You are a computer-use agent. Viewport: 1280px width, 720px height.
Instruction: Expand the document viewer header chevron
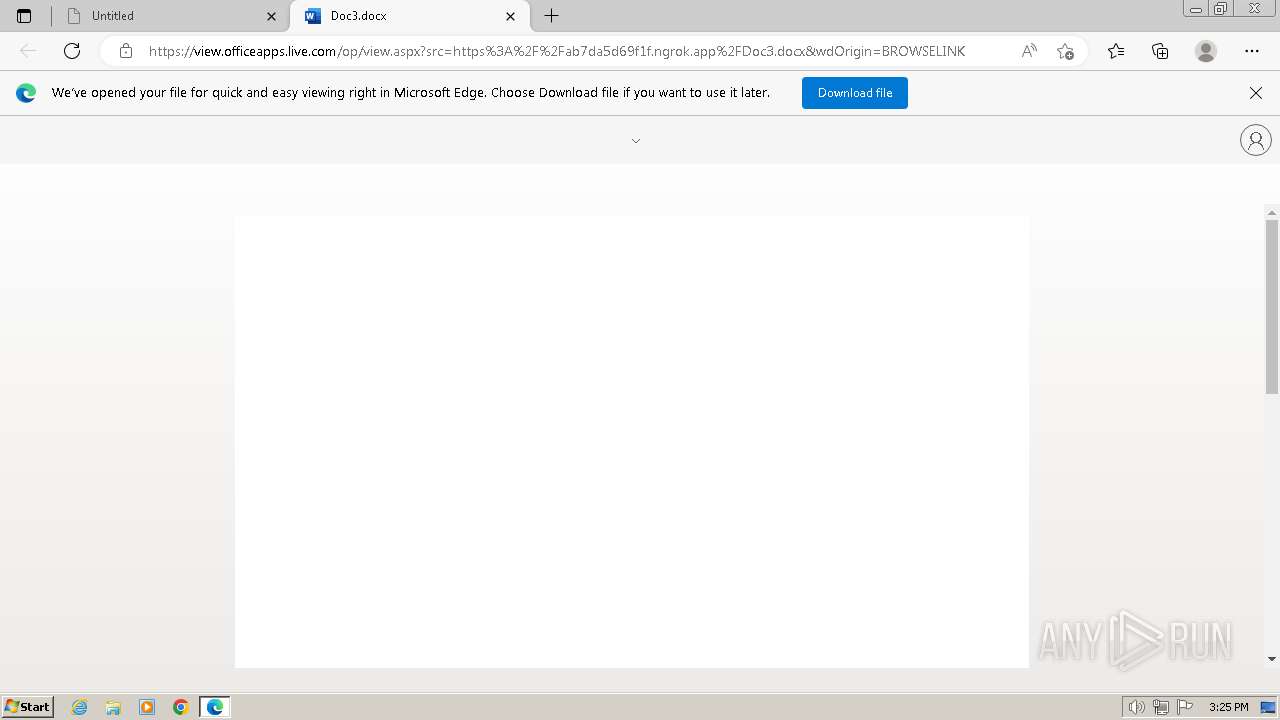point(636,141)
